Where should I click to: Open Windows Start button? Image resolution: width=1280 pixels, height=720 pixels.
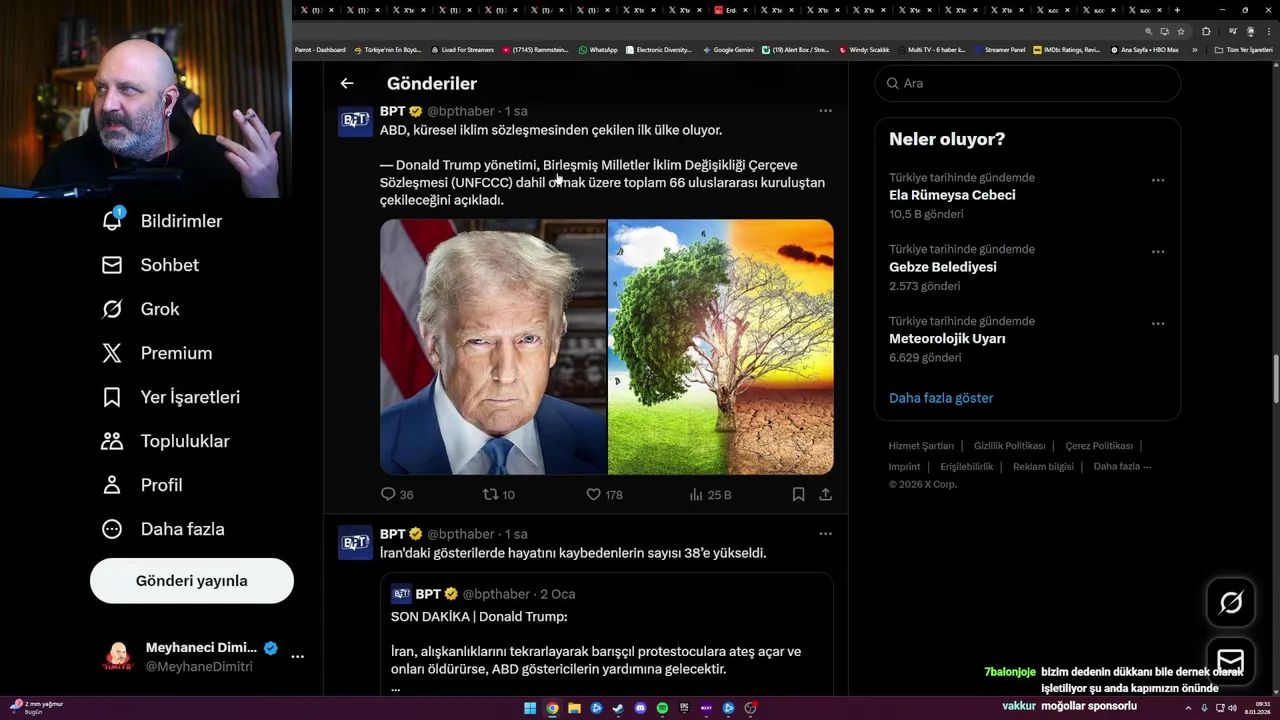pyautogui.click(x=530, y=708)
